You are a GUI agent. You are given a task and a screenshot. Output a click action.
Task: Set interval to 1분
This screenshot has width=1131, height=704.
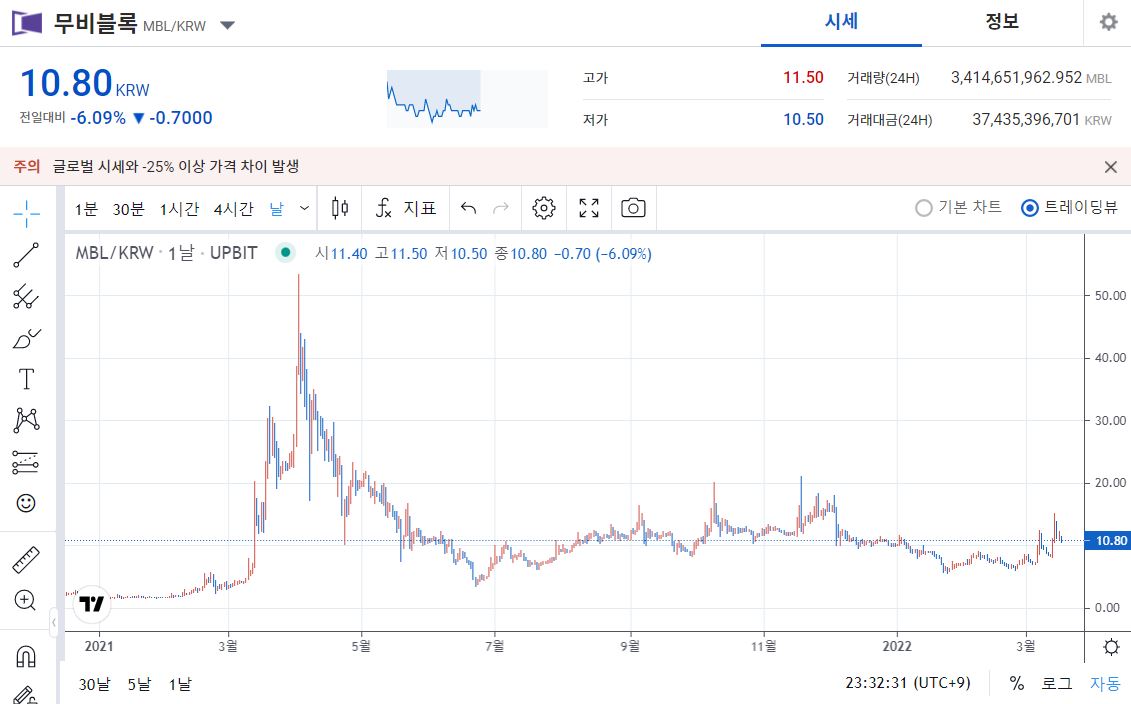pyautogui.click(x=86, y=209)
